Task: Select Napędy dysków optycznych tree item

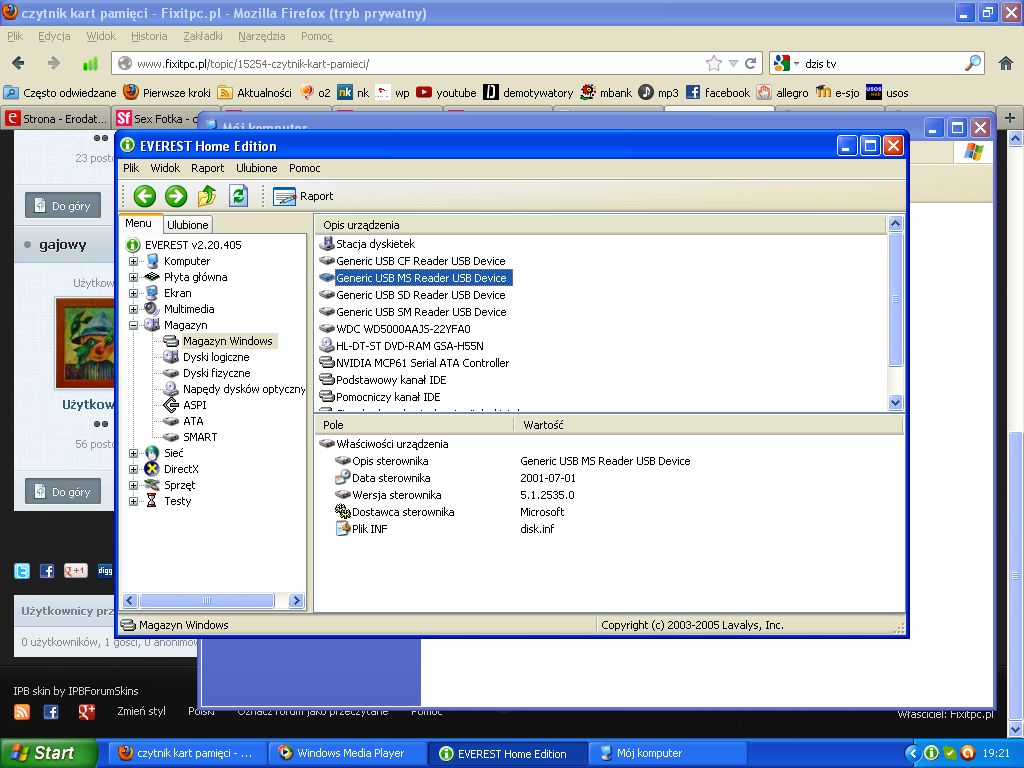Action: tap(244, 389)
